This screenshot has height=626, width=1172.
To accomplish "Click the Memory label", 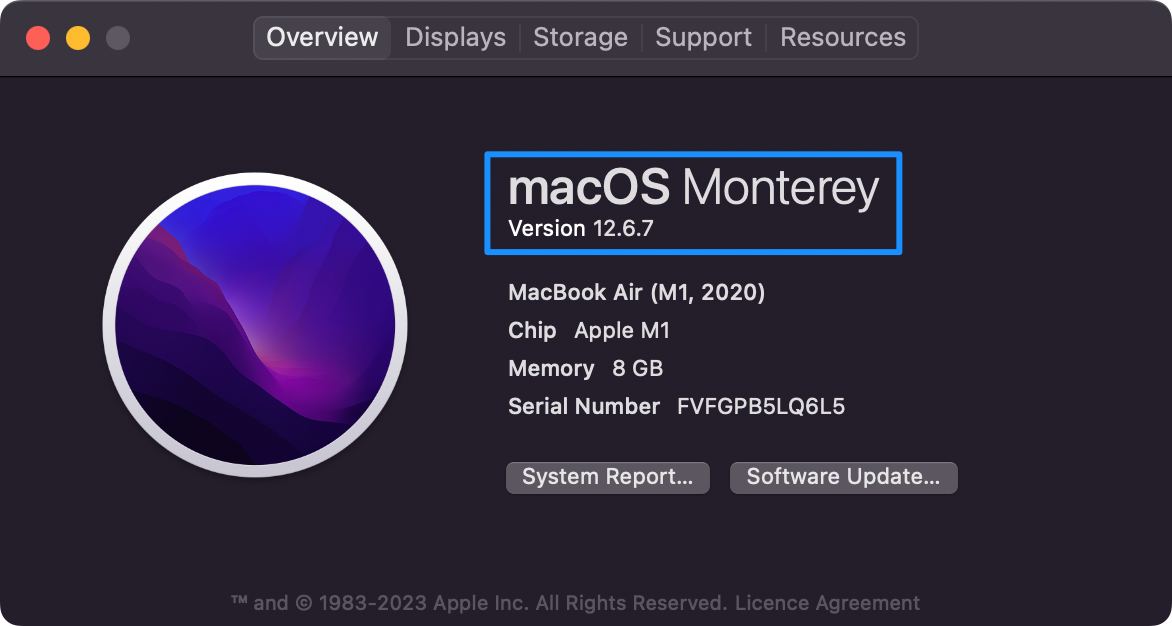I will click(x=551, y=368).
